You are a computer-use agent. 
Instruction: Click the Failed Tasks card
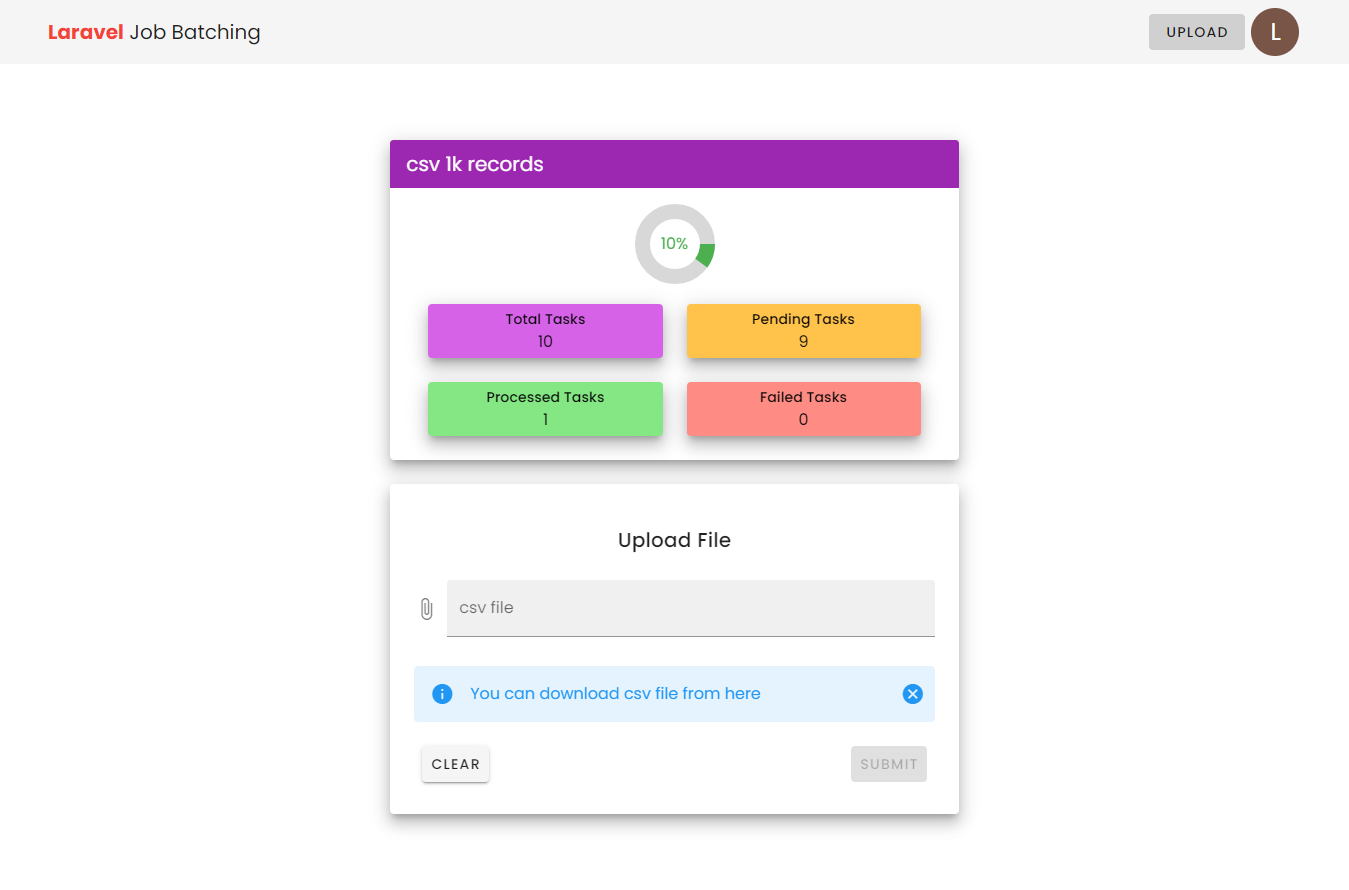pos(803,408)
